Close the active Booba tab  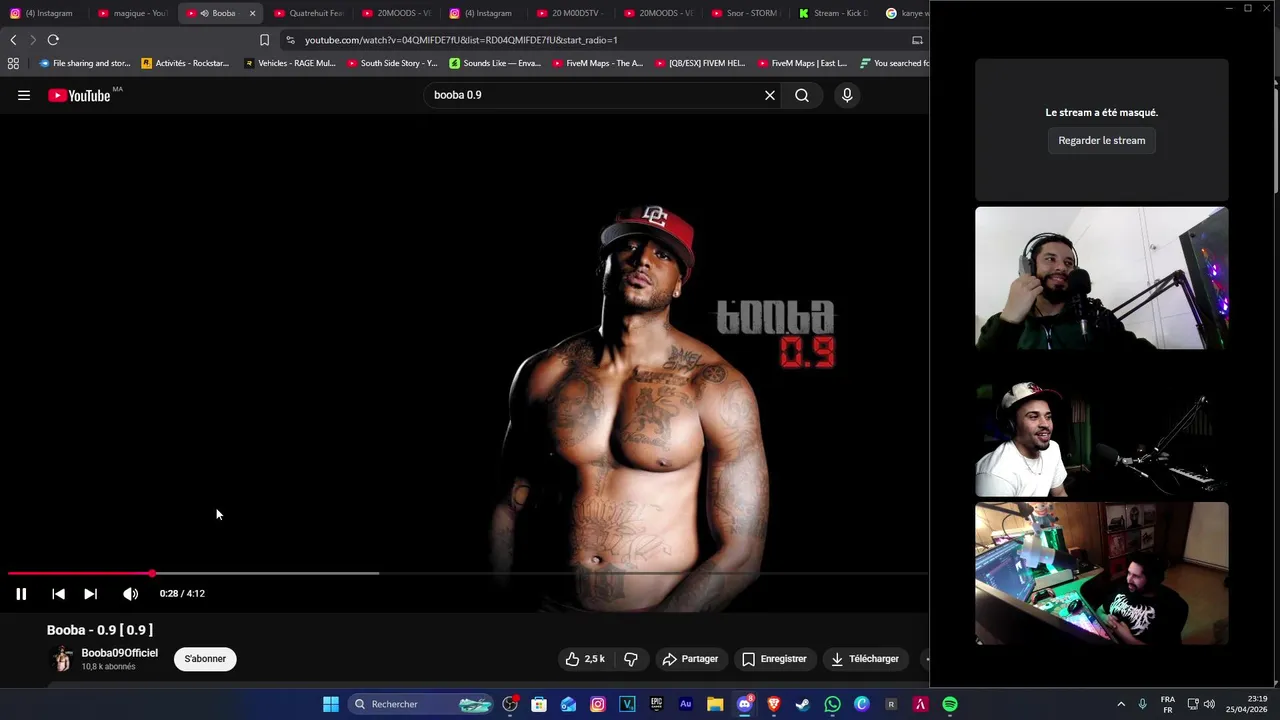(252, 13)
